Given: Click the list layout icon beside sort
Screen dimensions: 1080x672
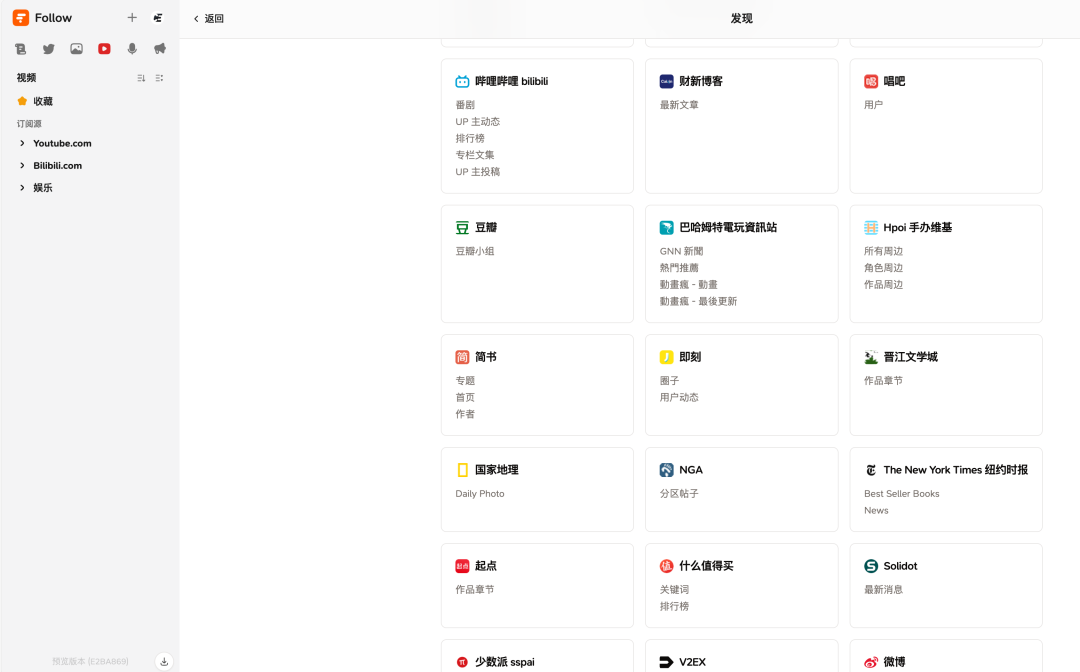Looking at the screenshot, I should coord(159,78).
